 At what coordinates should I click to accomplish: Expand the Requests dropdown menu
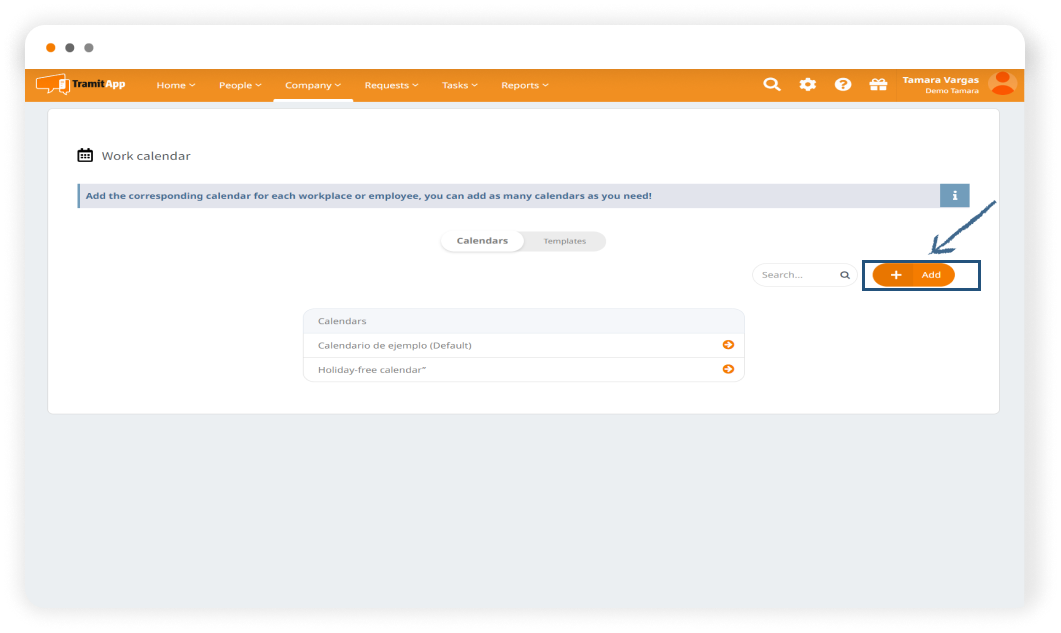pyautogui.click(x=391, y=86)
